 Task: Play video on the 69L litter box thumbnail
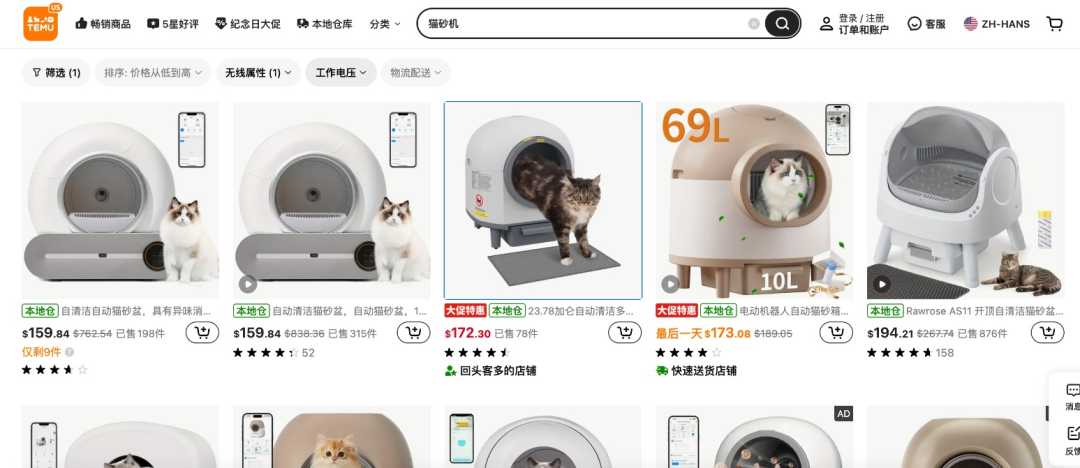(x=670, y=283)
